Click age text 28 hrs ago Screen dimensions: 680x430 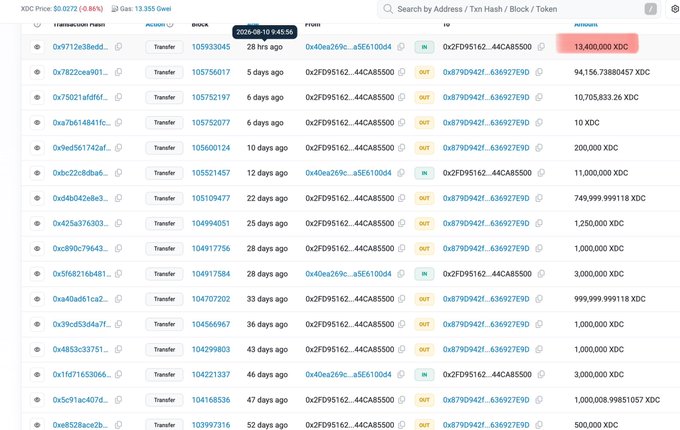[265, 47]
